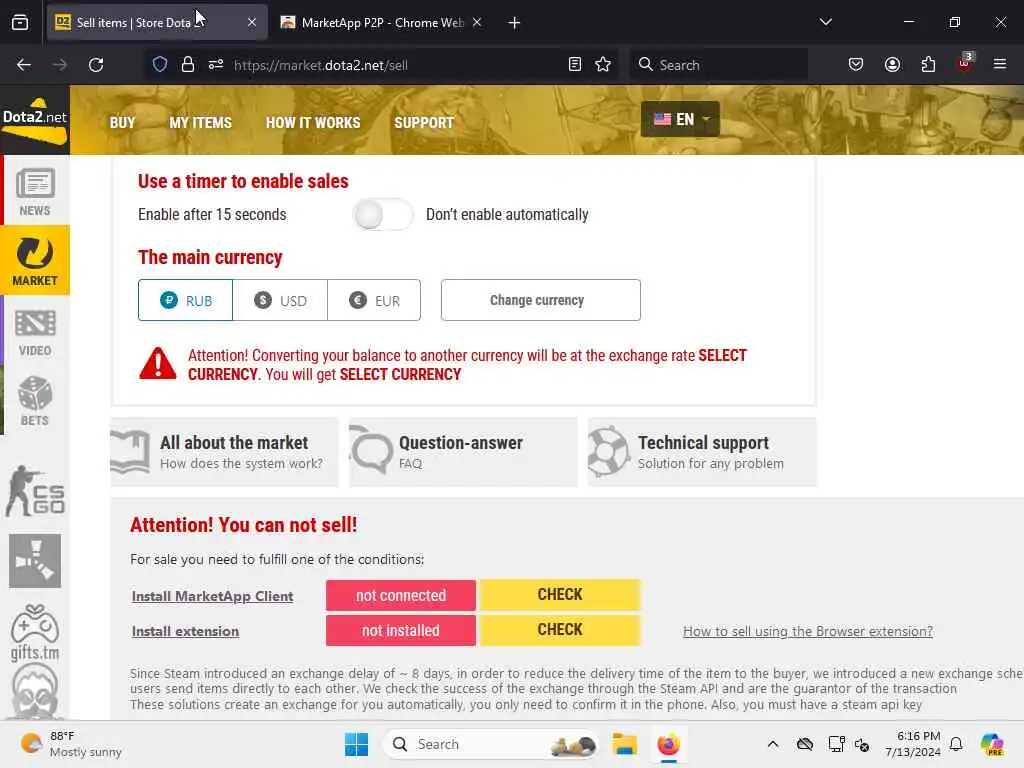Open the Firefox hamburger menu
The height and width of the screenshot is (768, 1024).
(x=1000, y=65)
